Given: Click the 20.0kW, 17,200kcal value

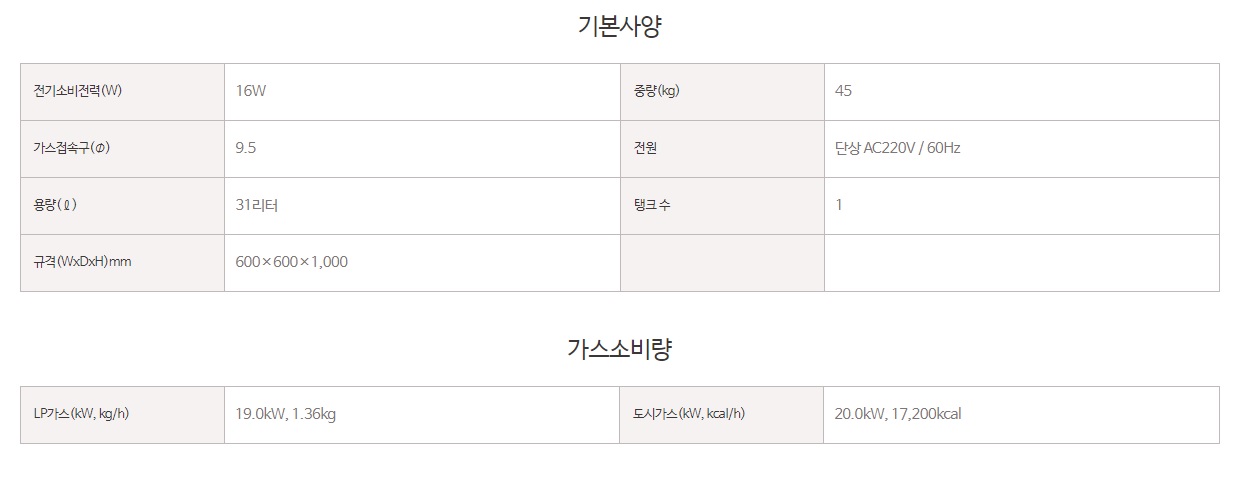Looking at the screenshot, I should pos(898,414).
